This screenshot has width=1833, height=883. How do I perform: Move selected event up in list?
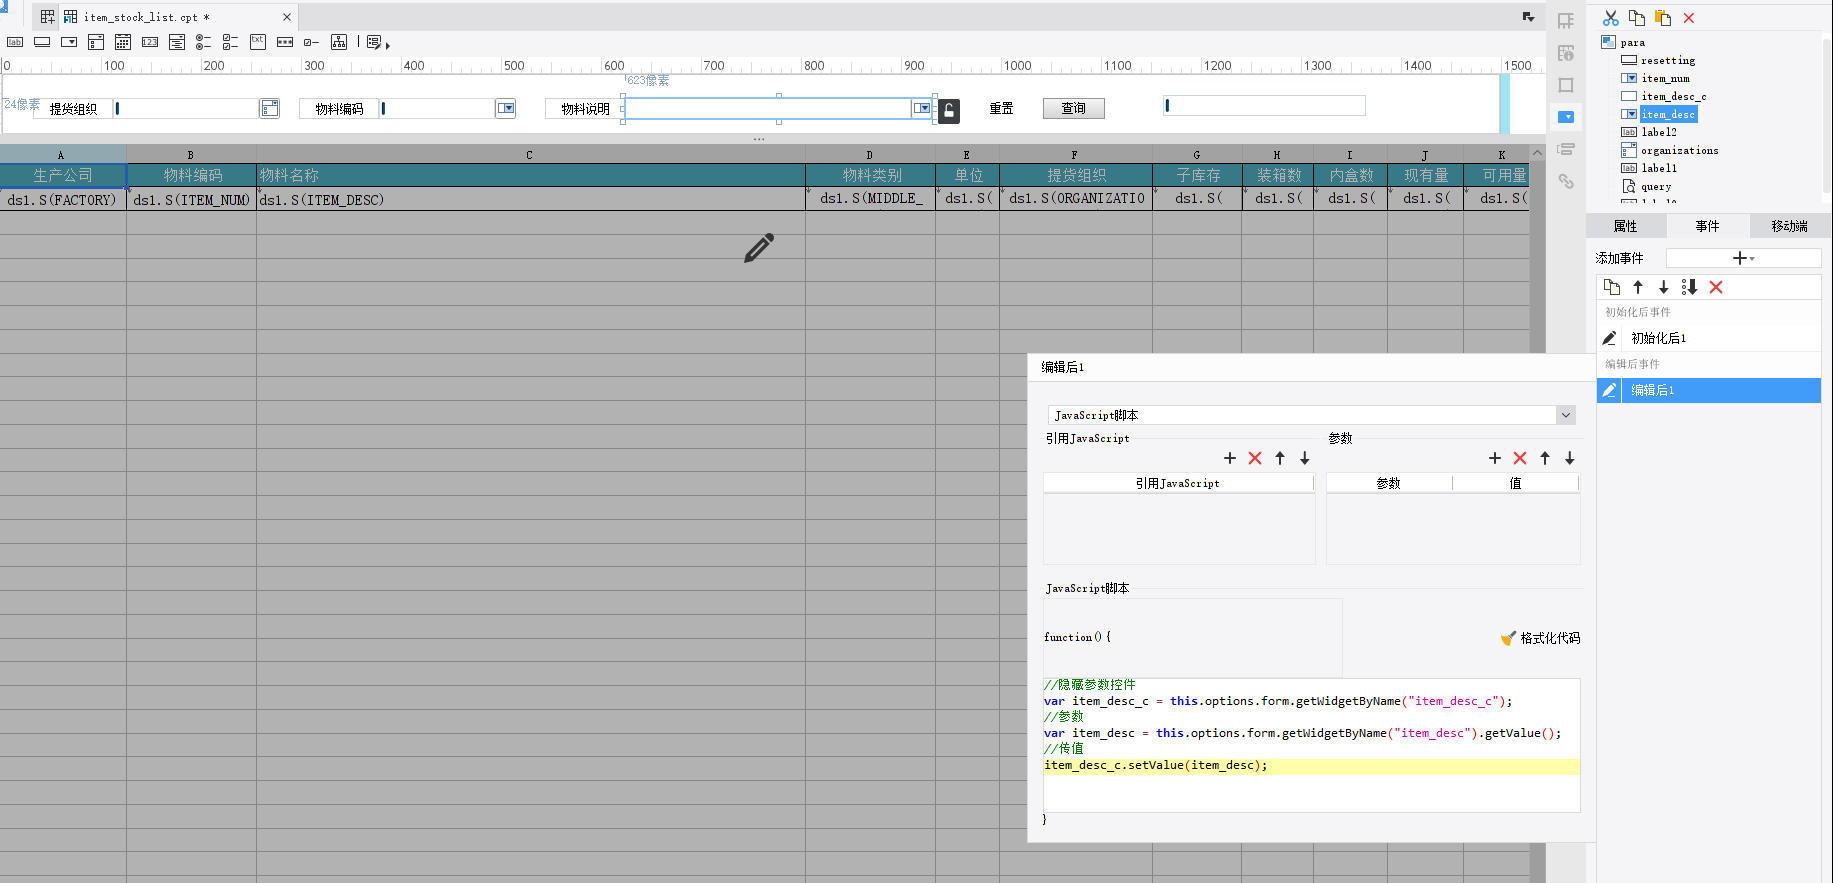pyautogui.click(x=1638, y=287)
